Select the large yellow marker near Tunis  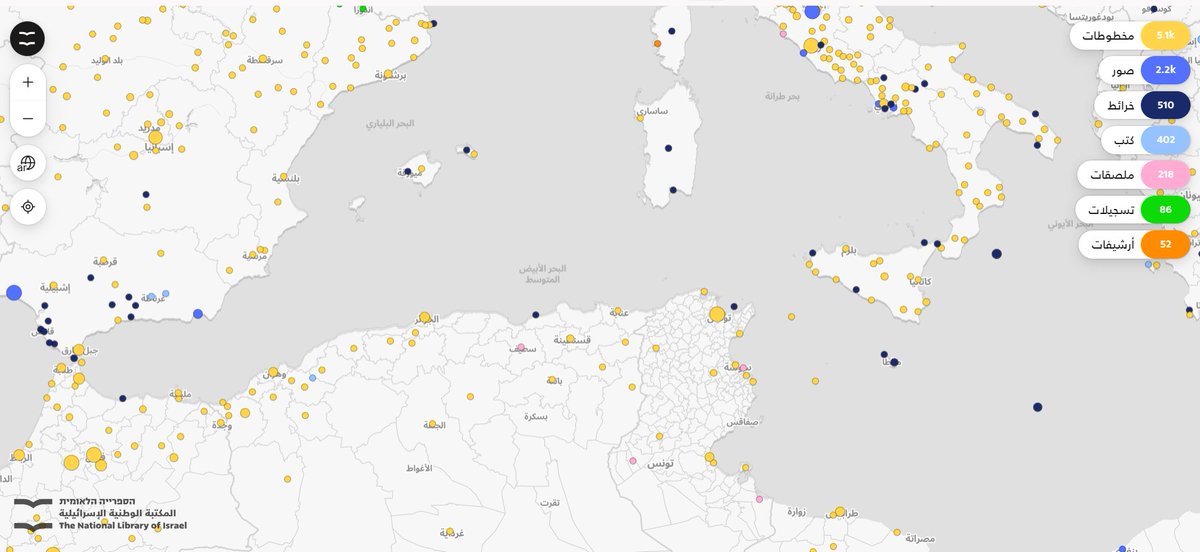tap(717, 314)
